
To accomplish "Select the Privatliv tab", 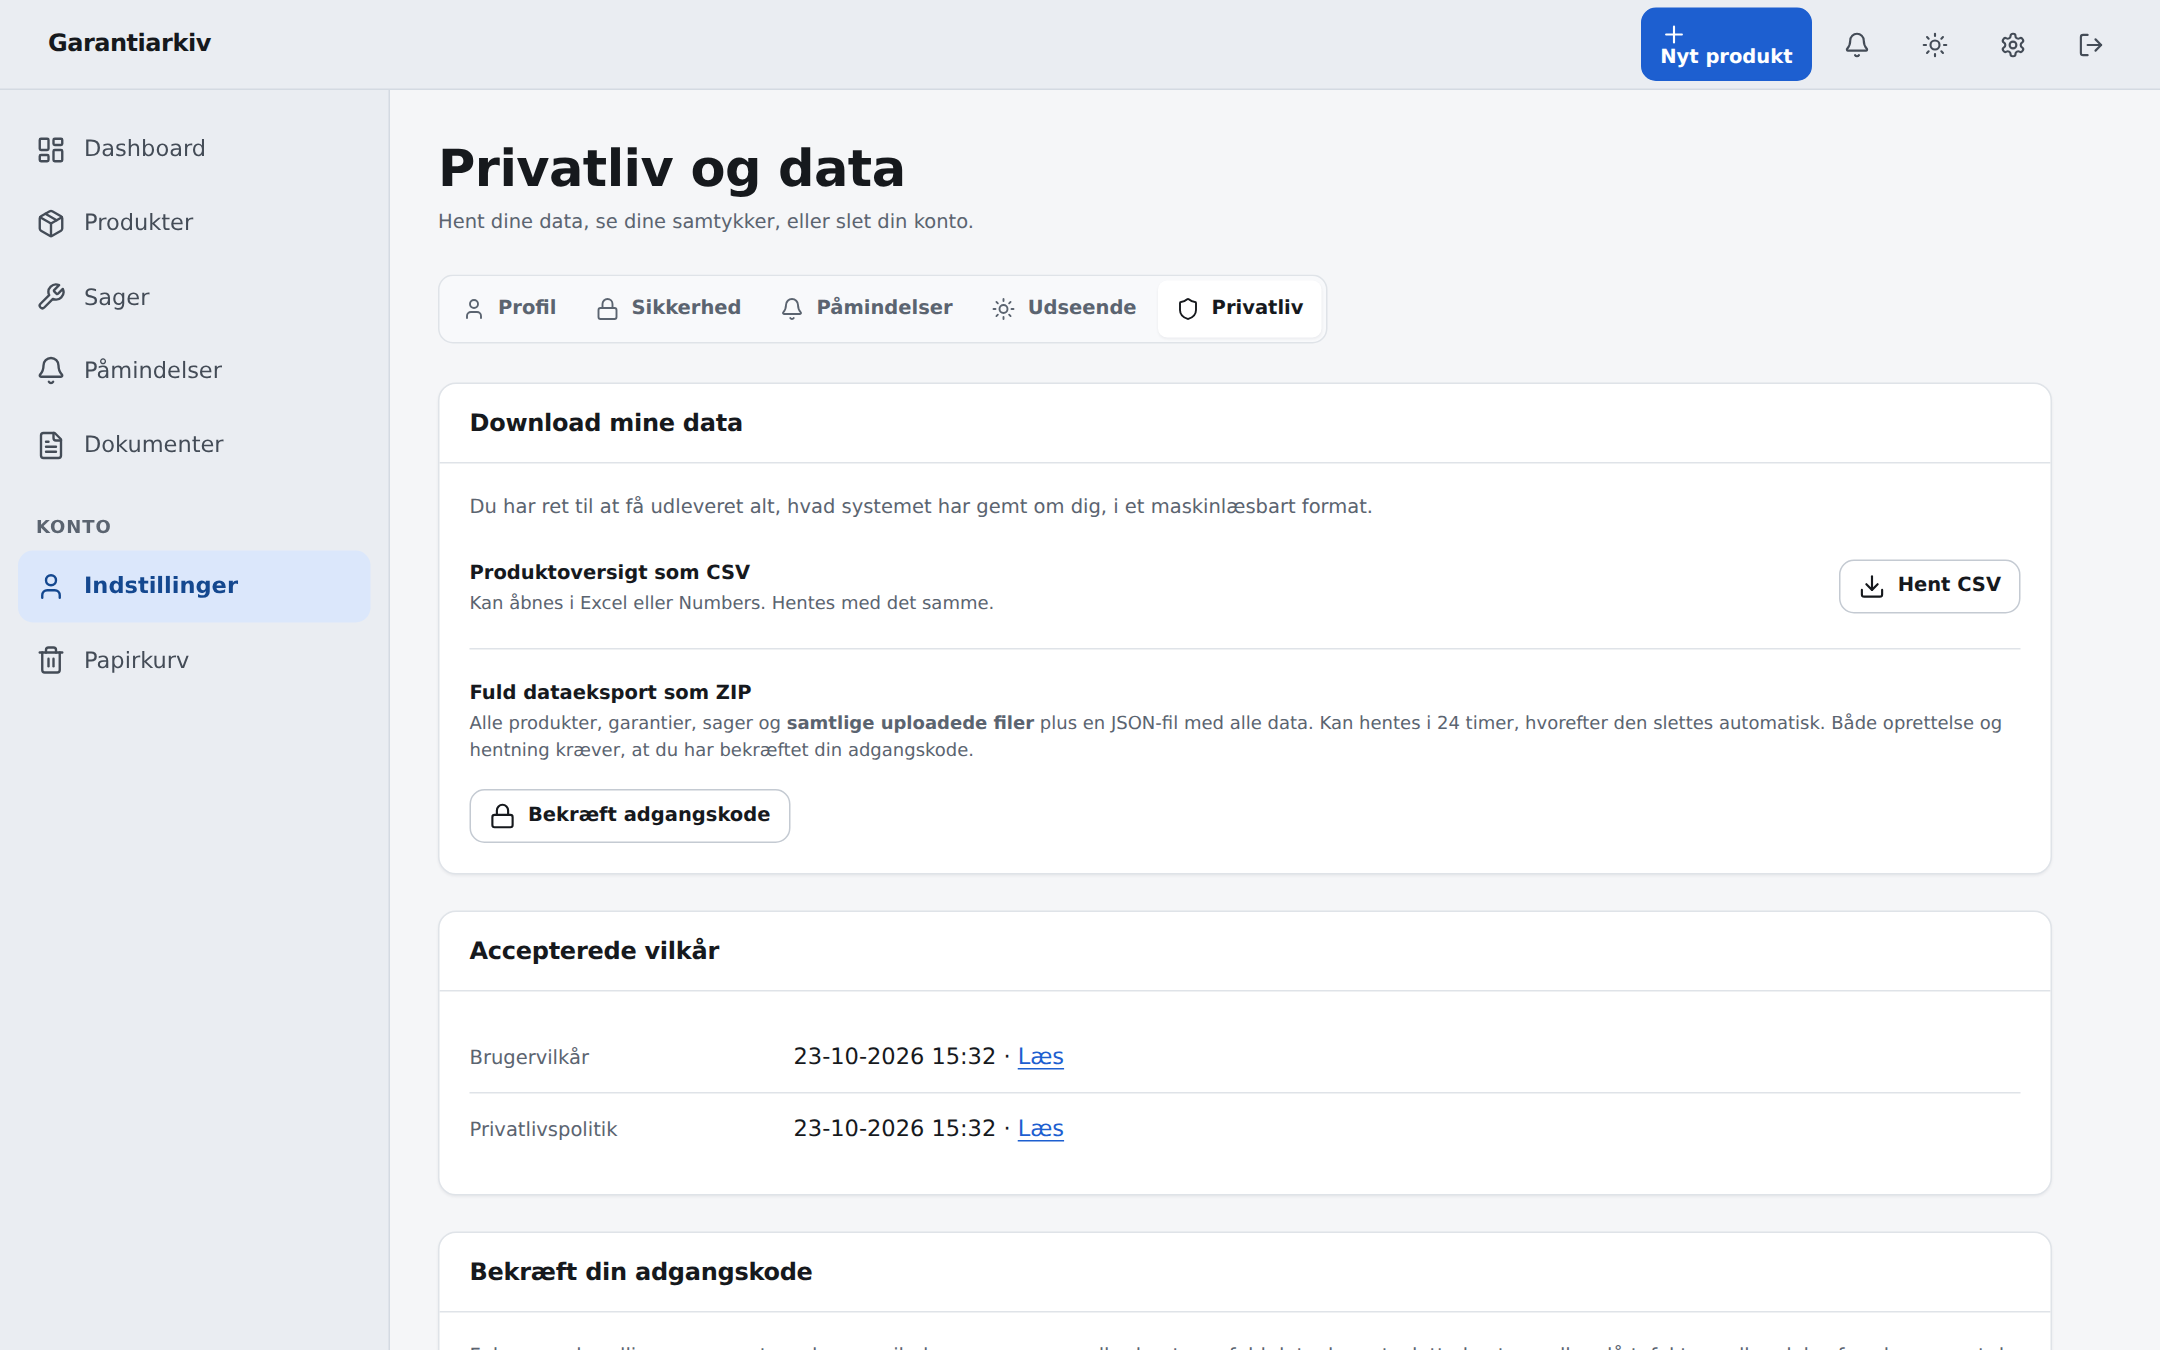I will pos(1240,308).
